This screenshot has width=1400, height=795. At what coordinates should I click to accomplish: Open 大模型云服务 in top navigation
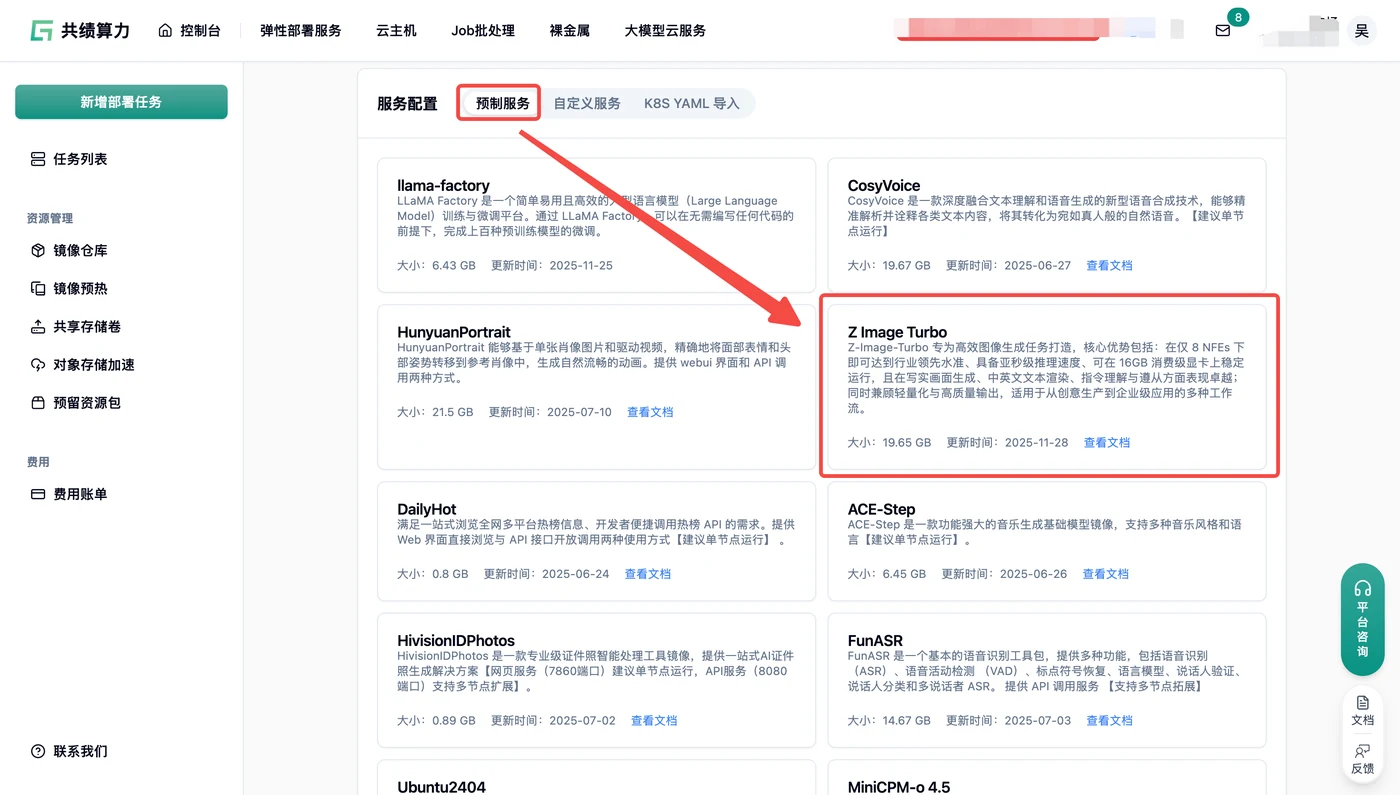665,30
